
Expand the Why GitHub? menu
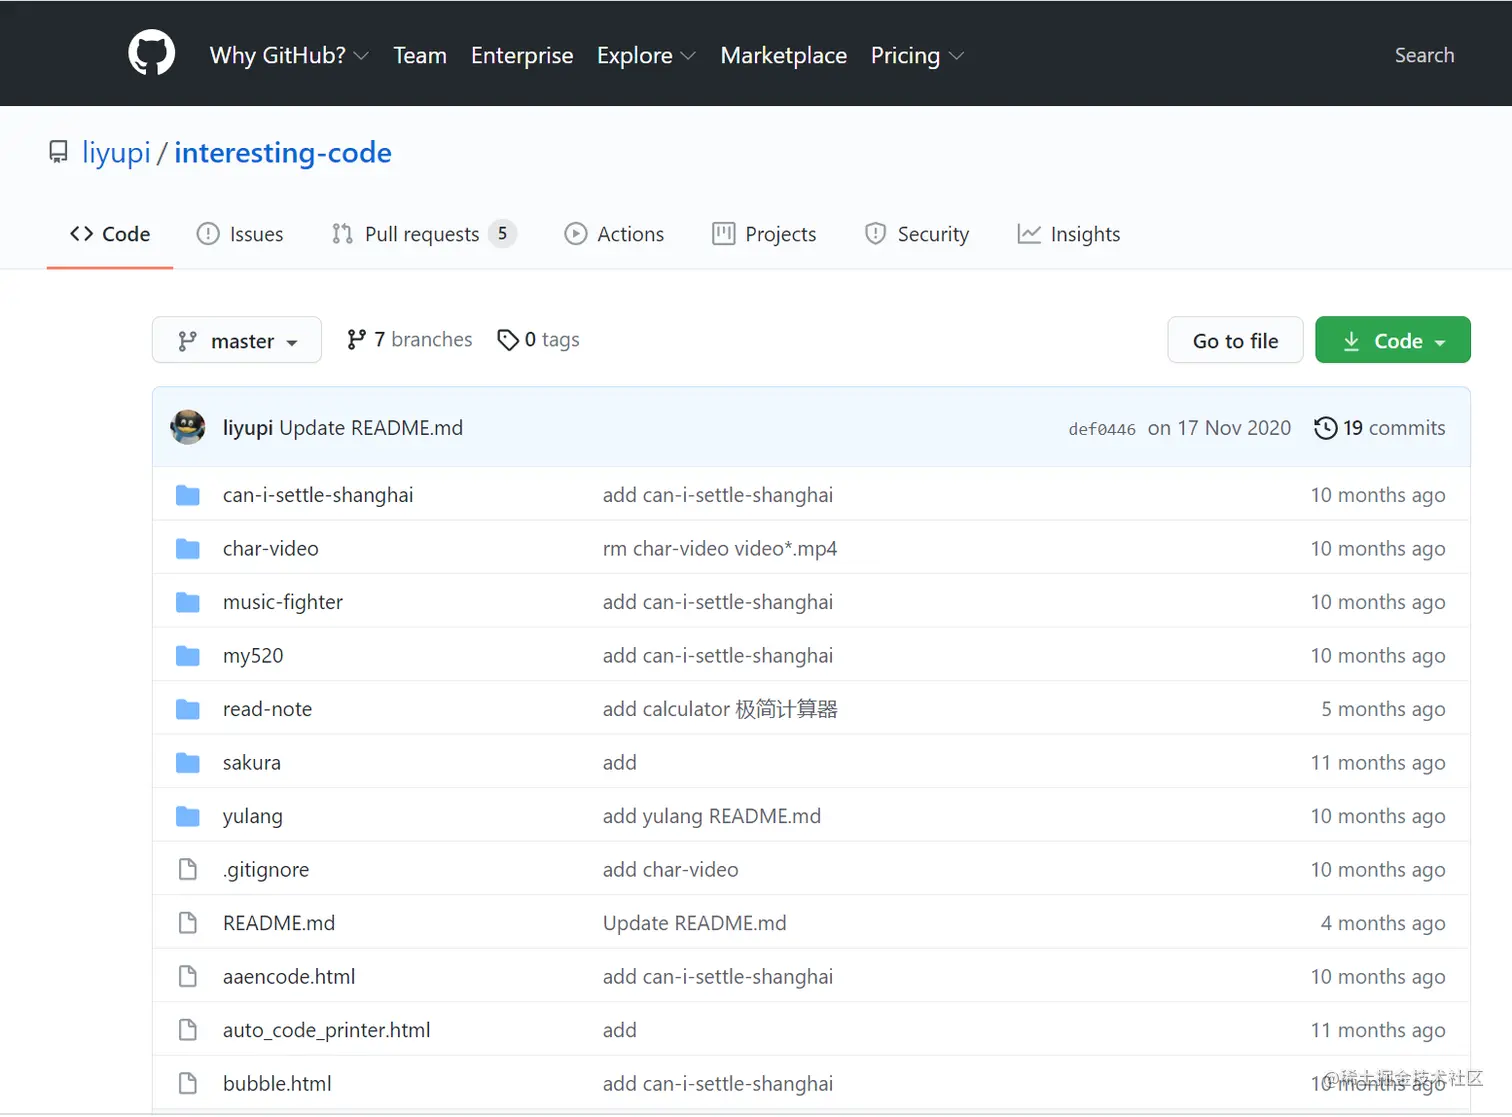point(289,55)
